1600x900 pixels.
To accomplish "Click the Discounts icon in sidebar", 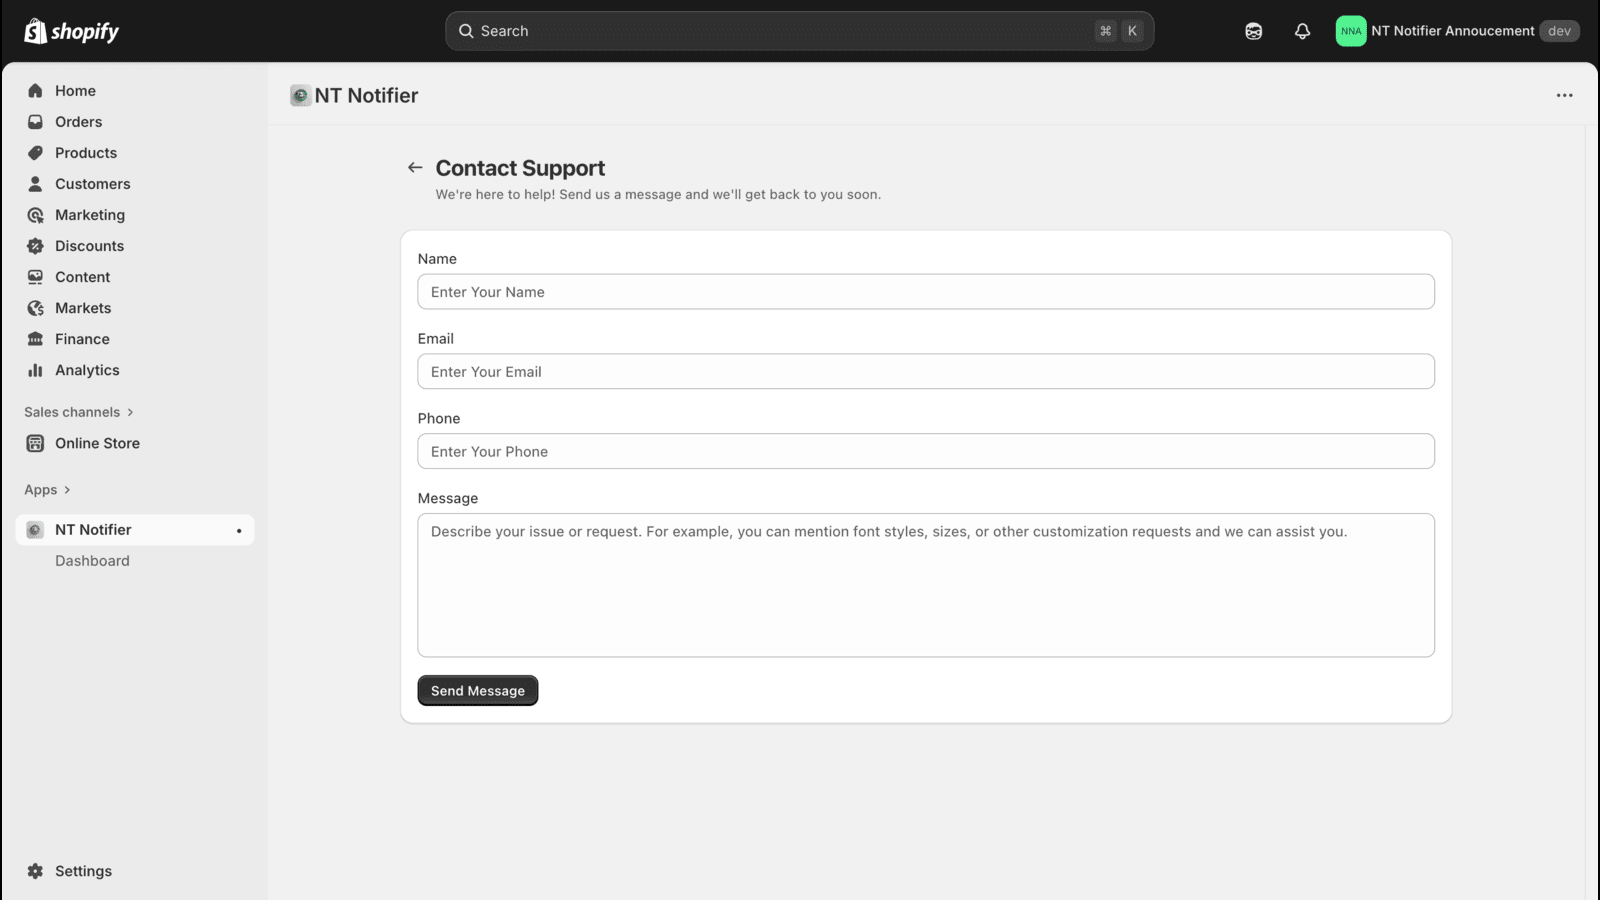I will (36, 246).
